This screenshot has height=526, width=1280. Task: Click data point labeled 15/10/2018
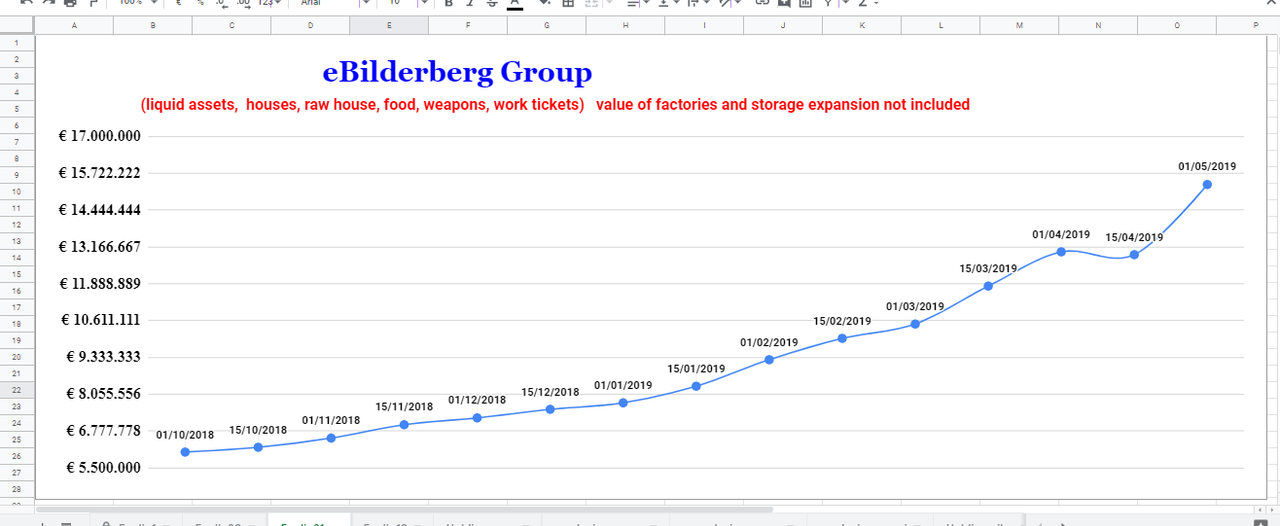[x=258, y=447]
